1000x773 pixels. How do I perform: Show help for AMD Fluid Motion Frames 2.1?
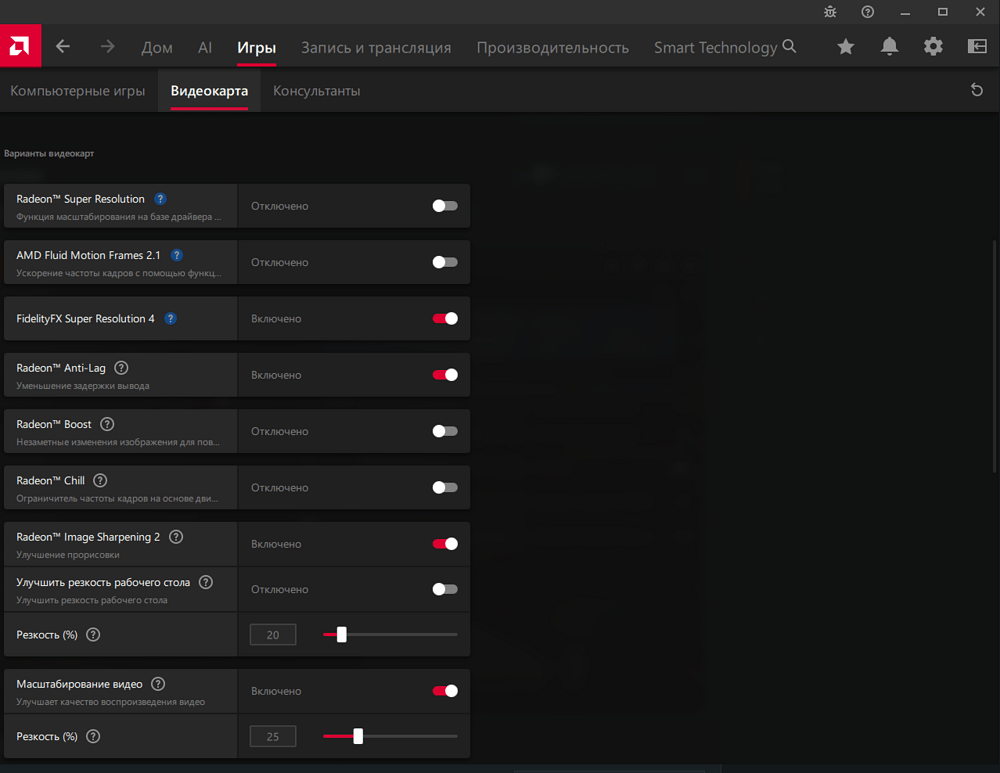coord(177,255)
